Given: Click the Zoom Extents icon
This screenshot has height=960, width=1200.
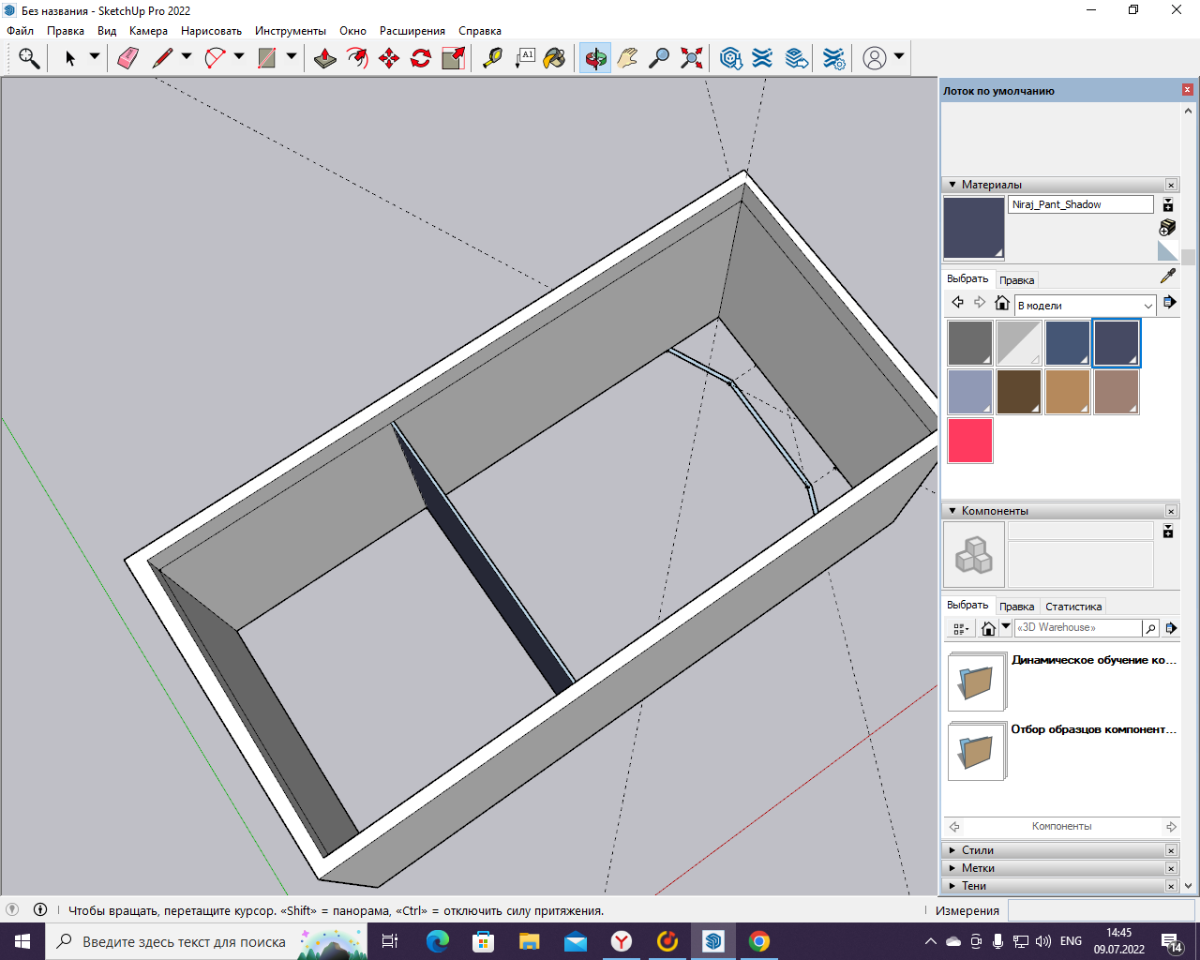Looking at the screenshot, I should click(691, 58).
